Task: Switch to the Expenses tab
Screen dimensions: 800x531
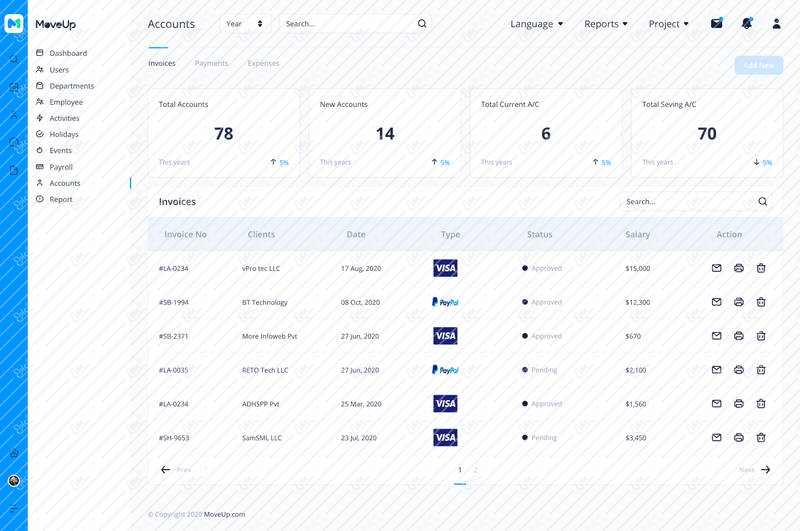Action: pyautogui.click(x=263, y=63)
